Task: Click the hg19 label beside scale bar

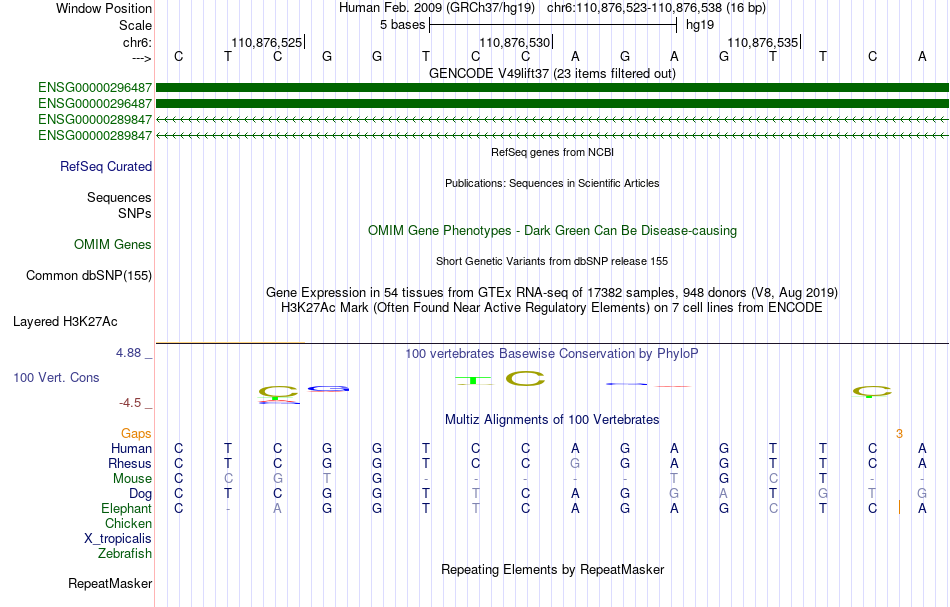Action: (x=700, y=25)
